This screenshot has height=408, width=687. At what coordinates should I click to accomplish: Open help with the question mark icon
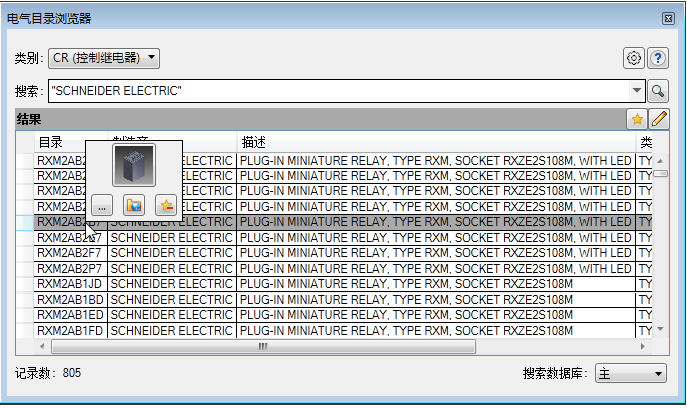658,58
